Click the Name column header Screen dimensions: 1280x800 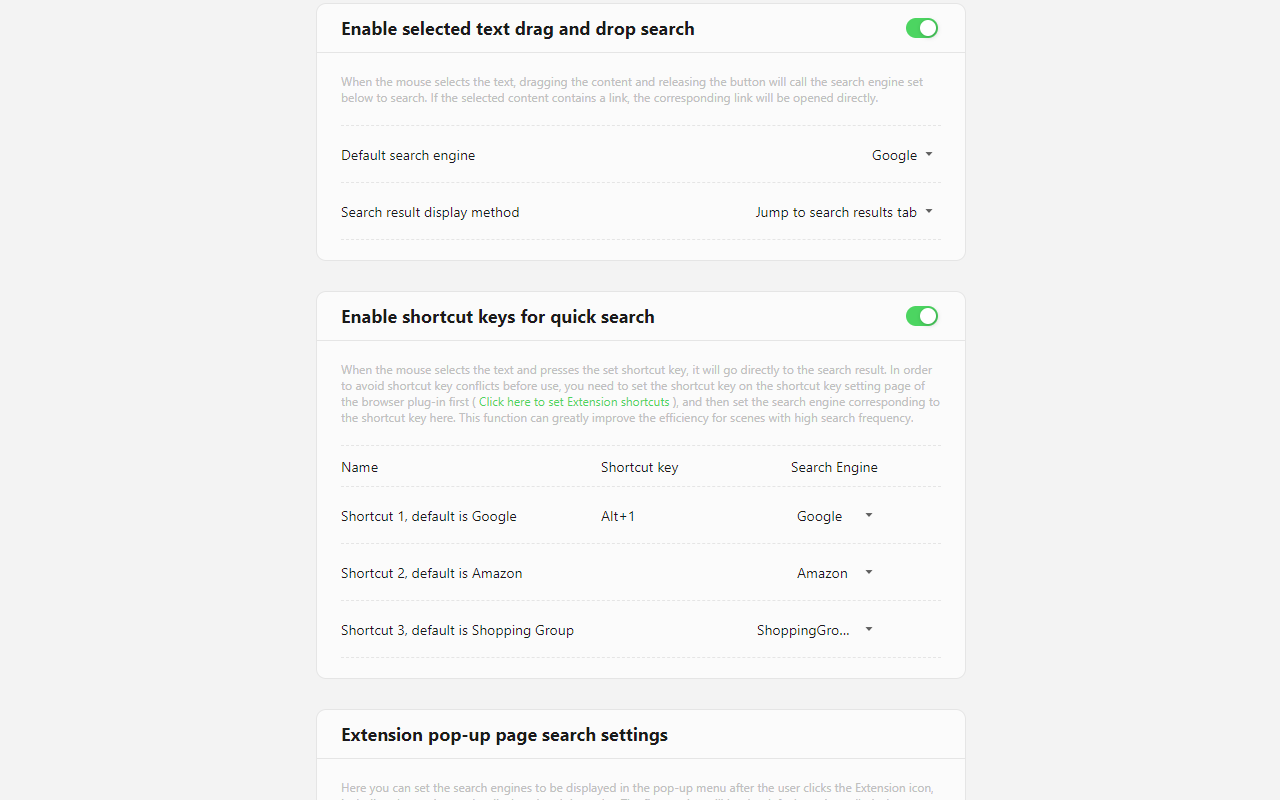pyautogui.click(x=359, y=467)
